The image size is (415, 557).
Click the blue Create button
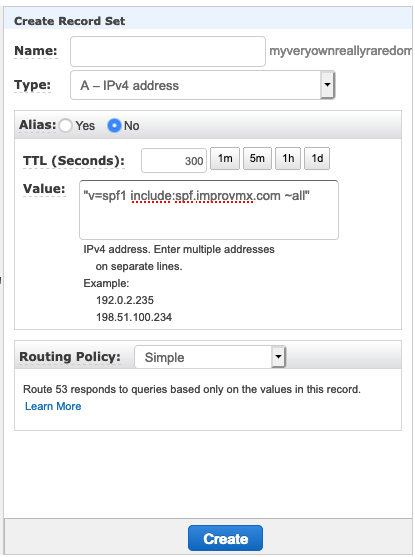pos(225,539)
